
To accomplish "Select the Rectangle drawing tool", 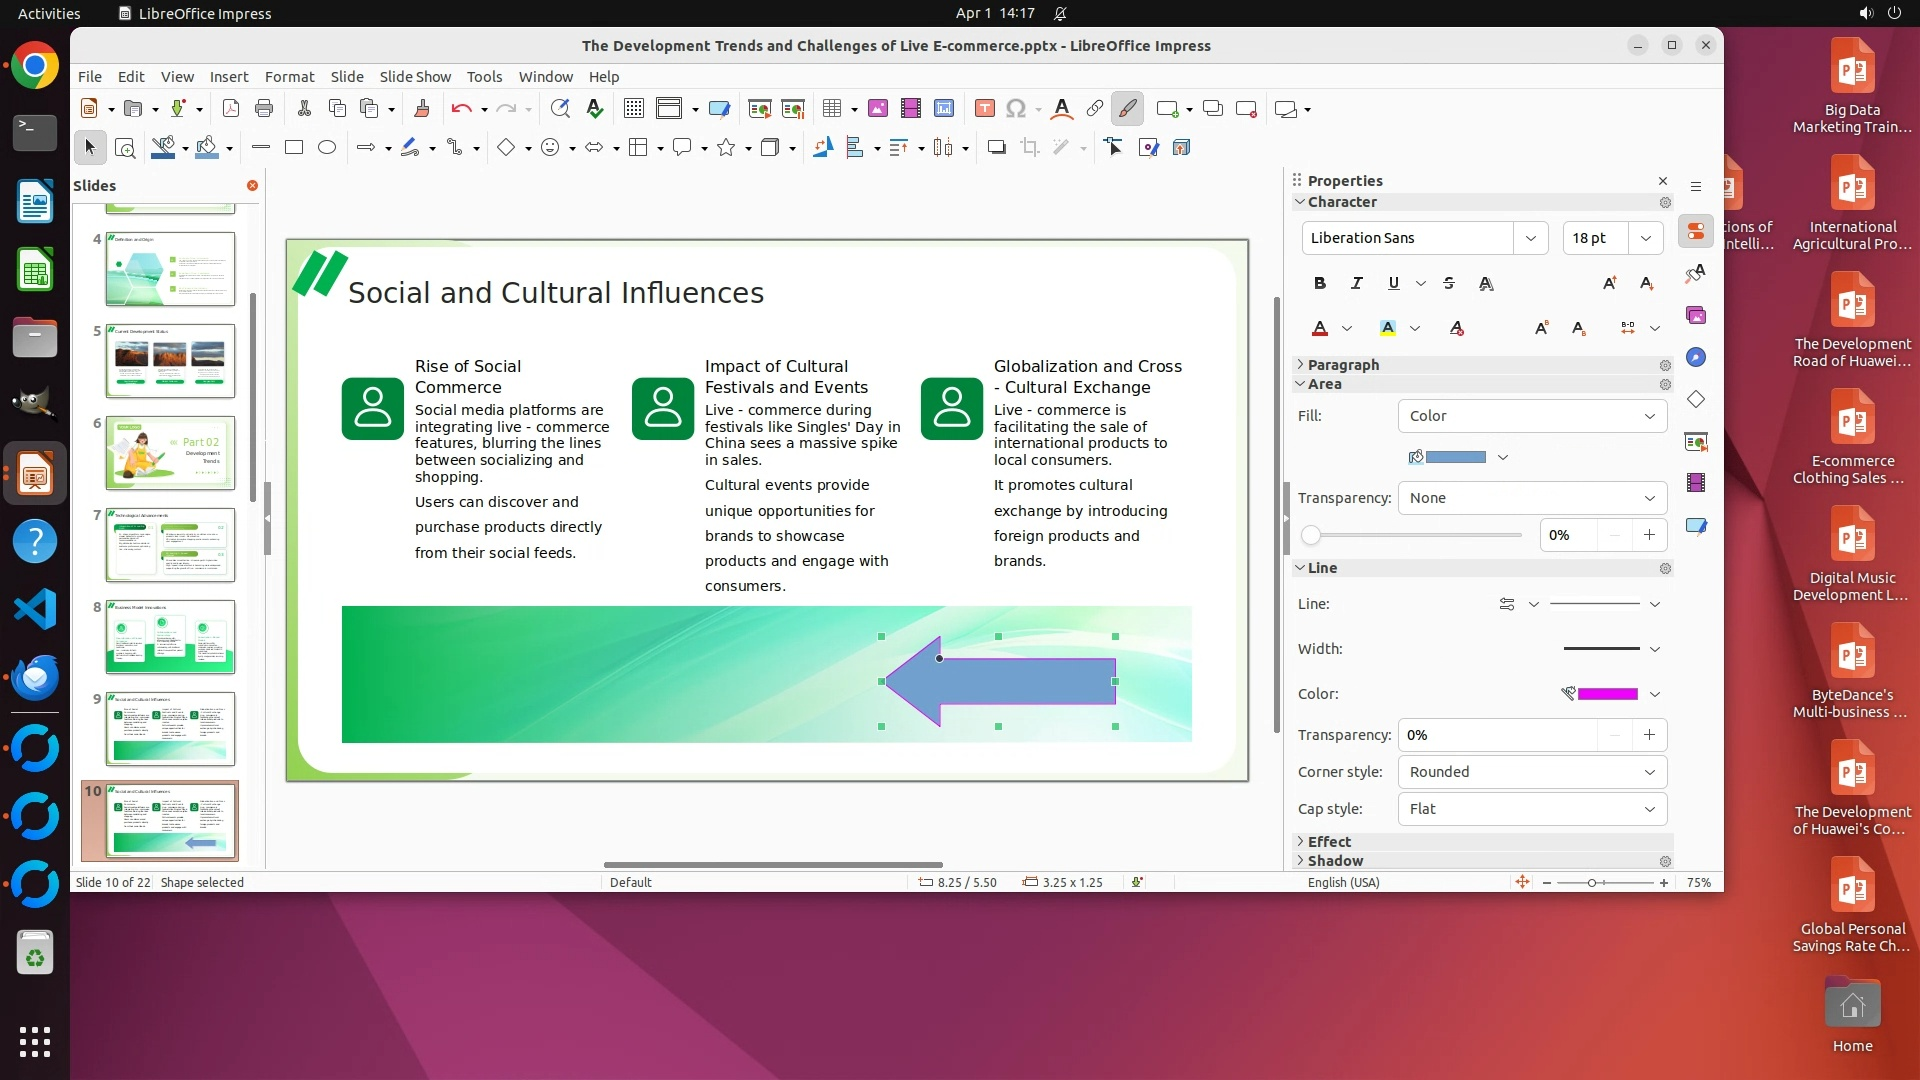I will pos(294,148).
